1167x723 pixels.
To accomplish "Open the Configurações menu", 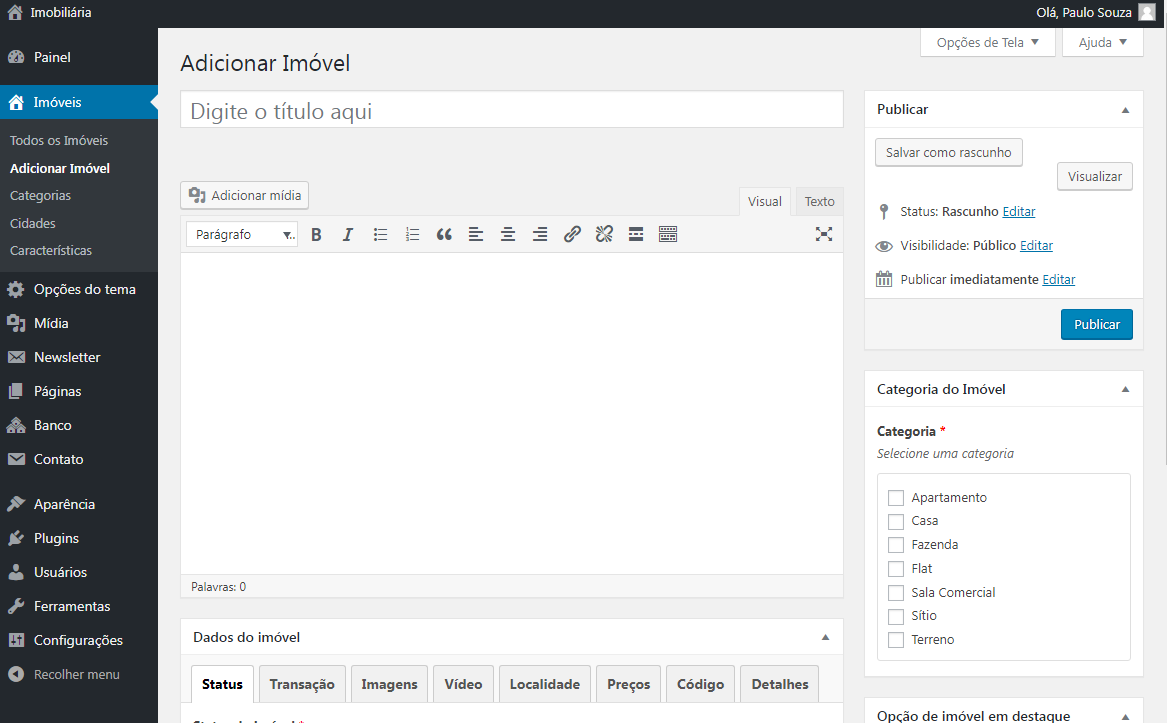I will tap(79, 640).
